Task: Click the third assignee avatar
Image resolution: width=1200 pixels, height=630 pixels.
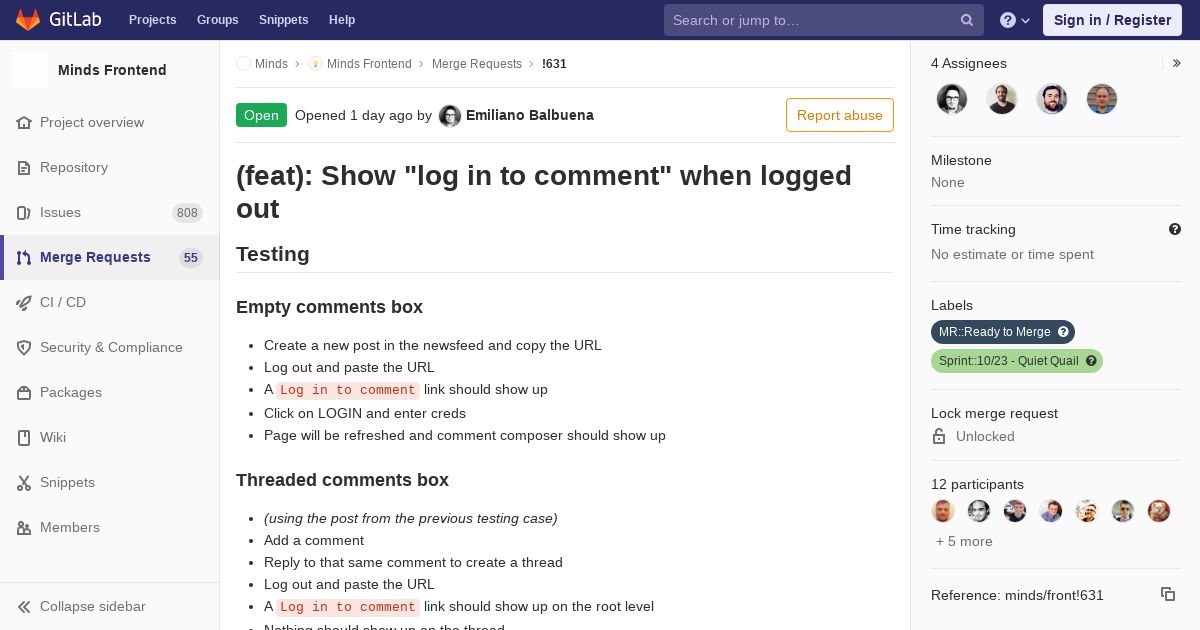Action: (x=1052, y=99)
